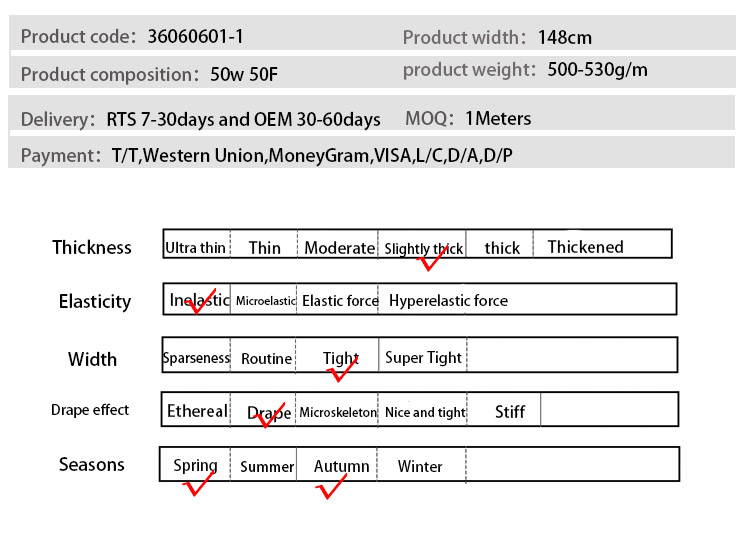This screenshot has width=750, height=542.
Task: Click the red checkmark under Spring
Action: point(197,484)
